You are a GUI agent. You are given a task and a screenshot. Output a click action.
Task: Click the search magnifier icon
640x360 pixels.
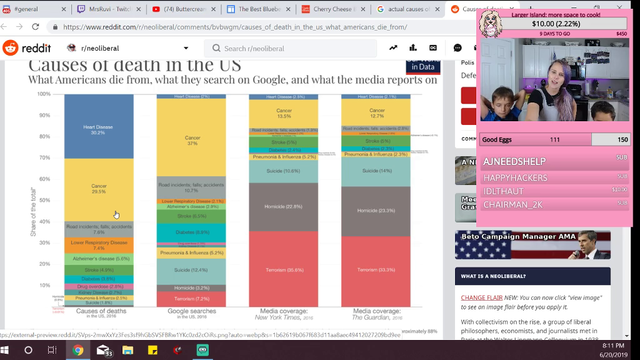216,48
